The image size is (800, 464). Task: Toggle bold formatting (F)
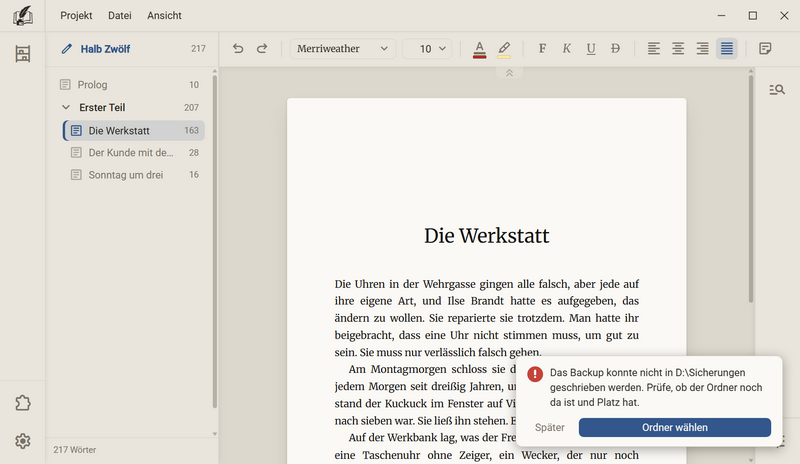(x=542, y=48)
